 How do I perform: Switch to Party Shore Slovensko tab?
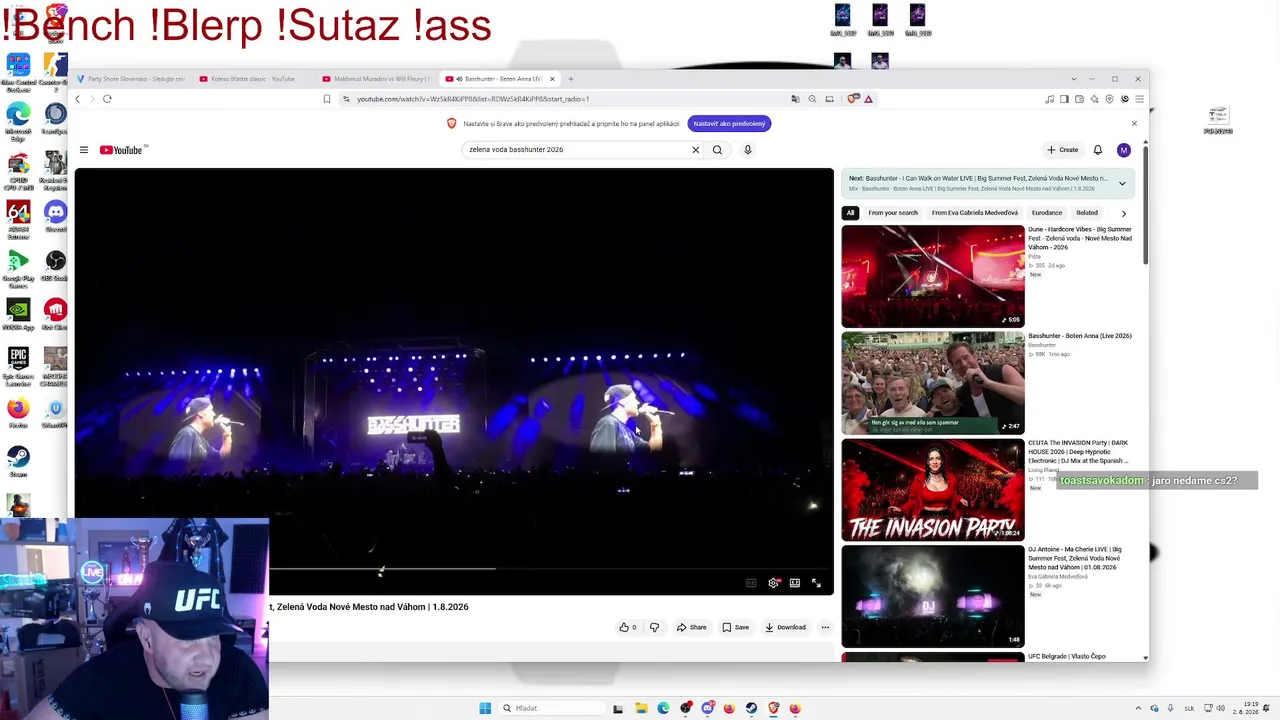point(130,79)
